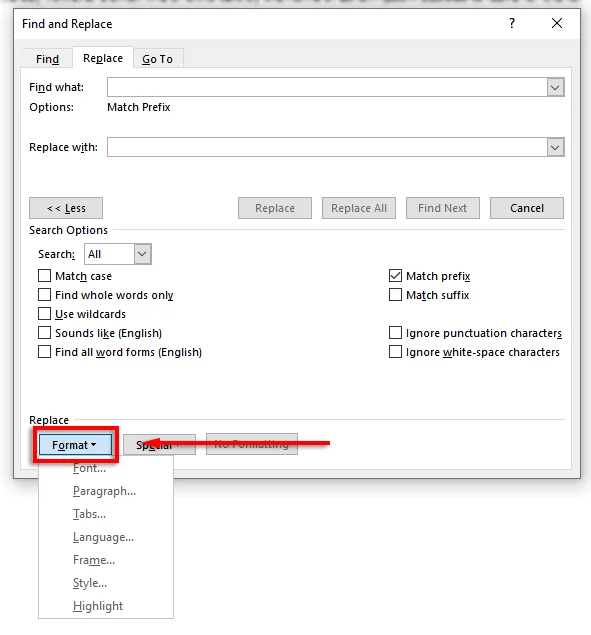This screenshot has height=635, width=591.
Task: Enable Use wildcards option
Action: [x=45, y=314]
